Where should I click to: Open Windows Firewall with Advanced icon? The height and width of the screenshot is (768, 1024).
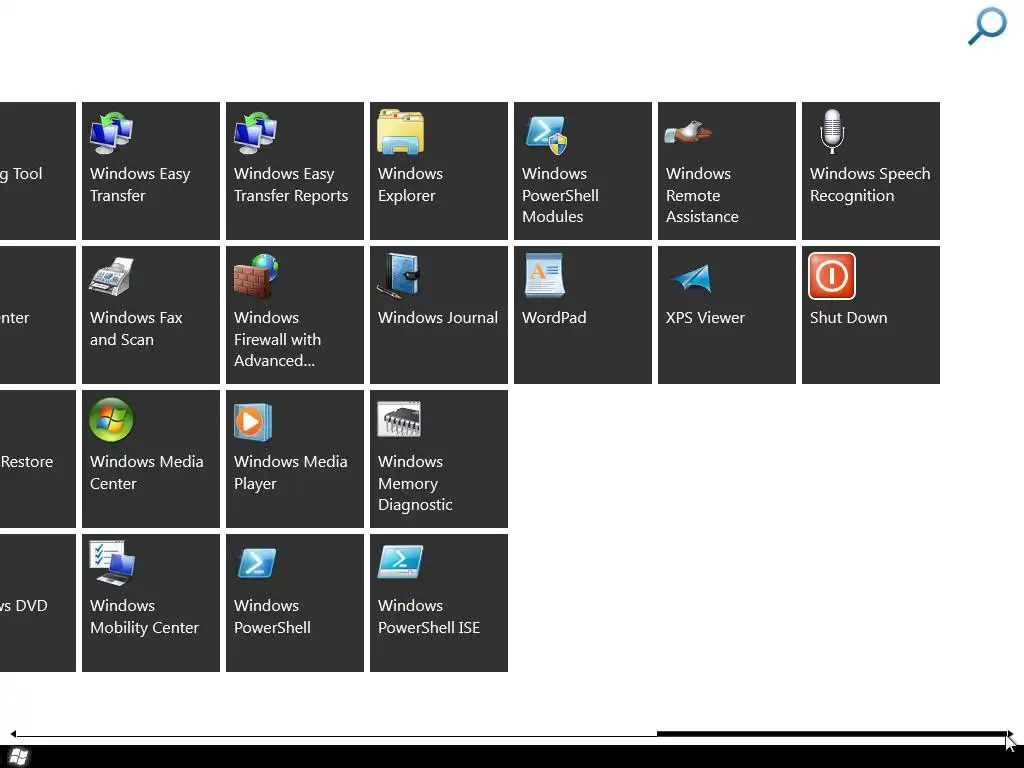[x=256, y=276]
